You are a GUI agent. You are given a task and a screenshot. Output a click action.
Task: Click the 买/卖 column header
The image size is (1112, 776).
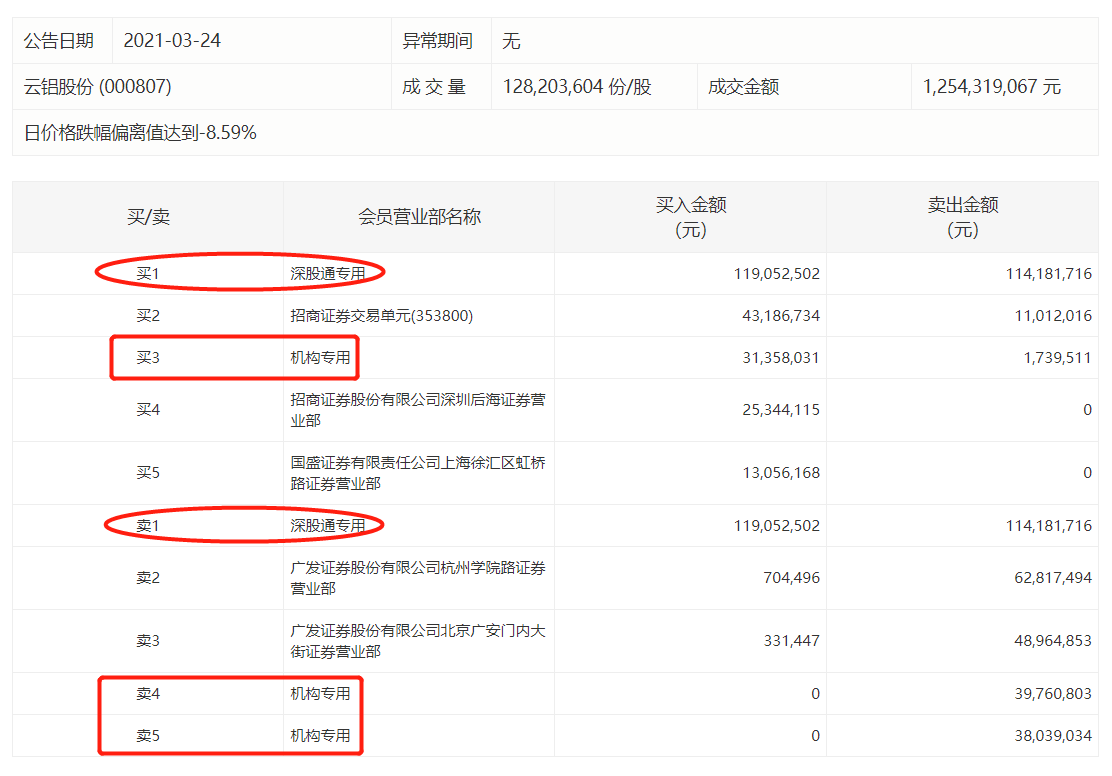(148, 217)
